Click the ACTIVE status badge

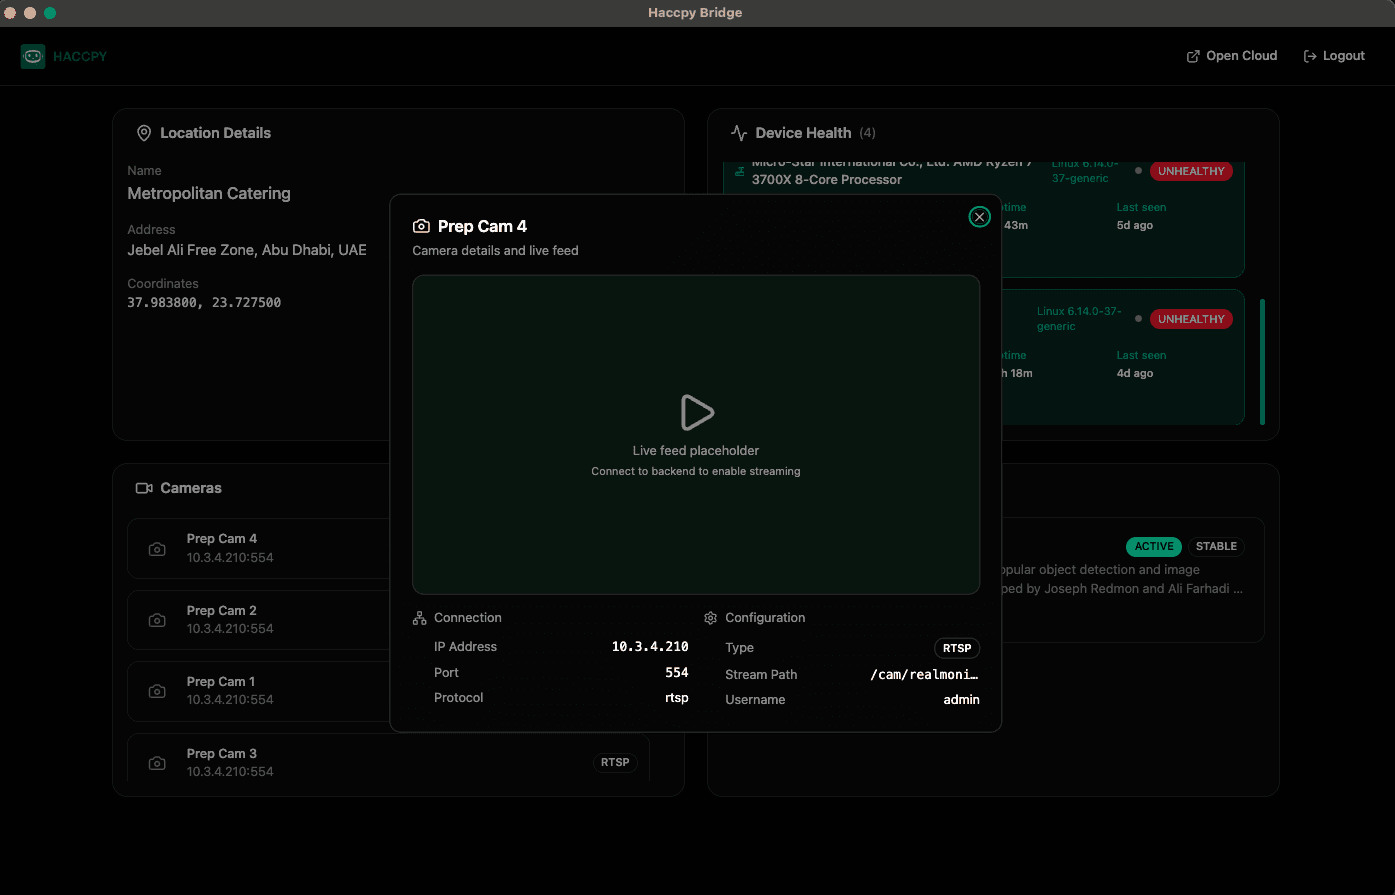(1153, 546)
